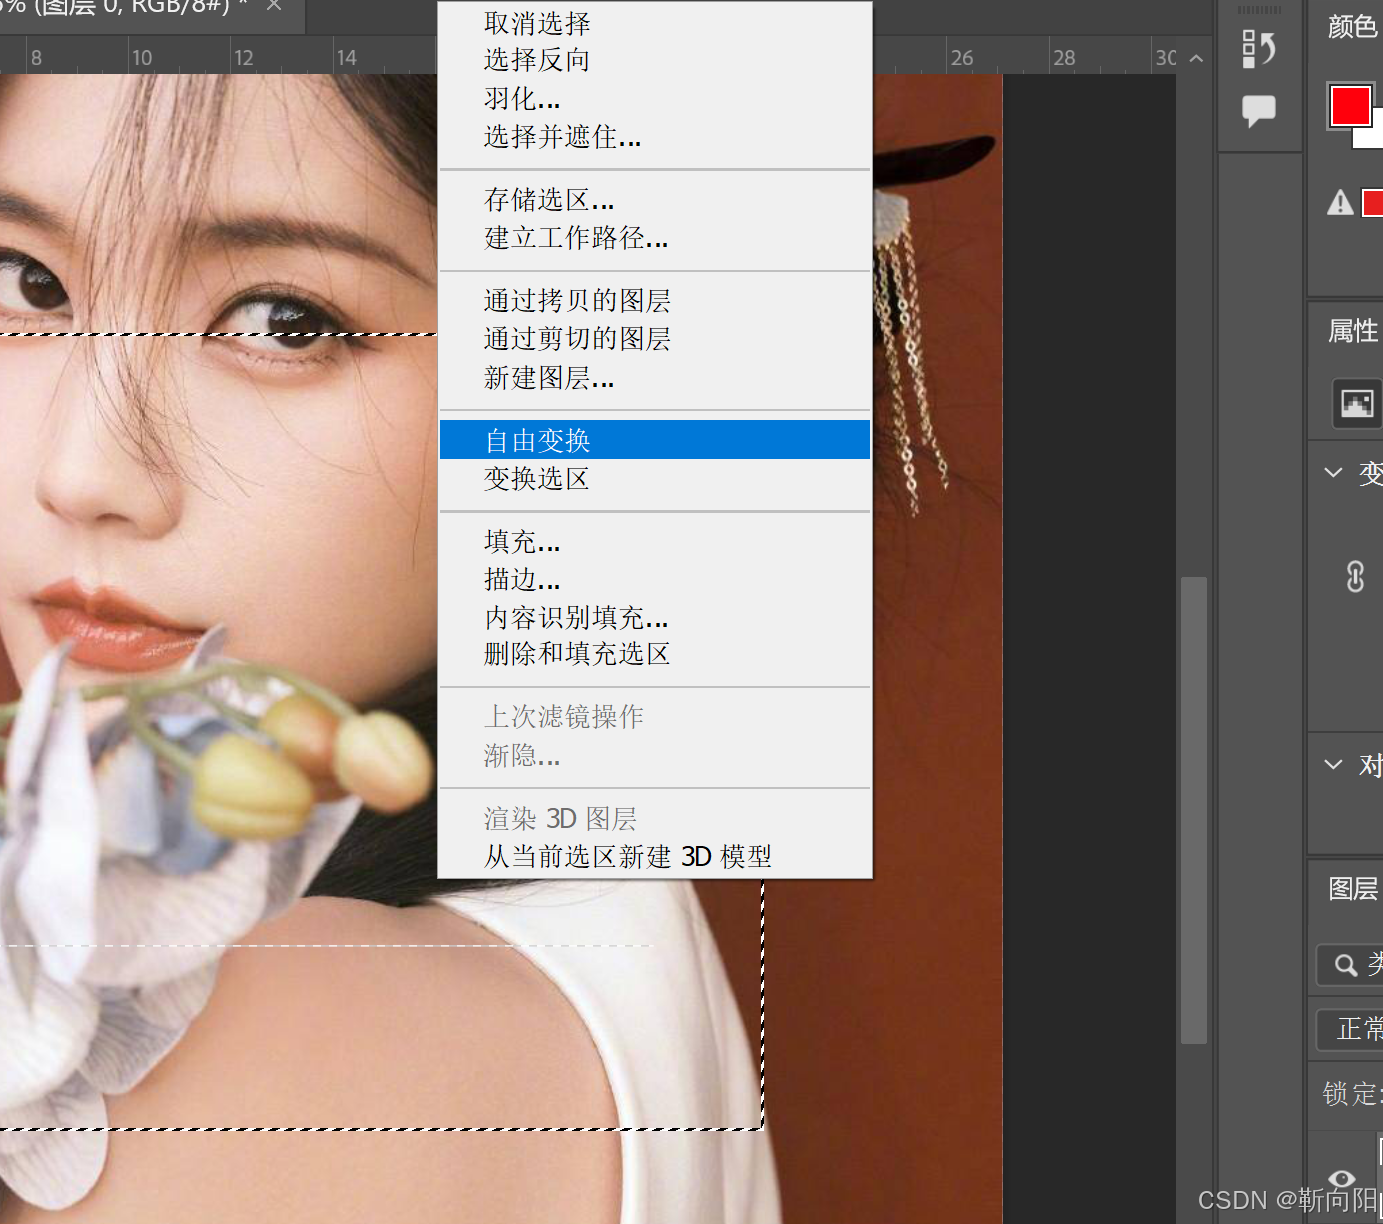Switch to the 属性 panel tab
Image resolution: width=1383 pixels, height=1224 pixels.
[x=1353, y=331]
